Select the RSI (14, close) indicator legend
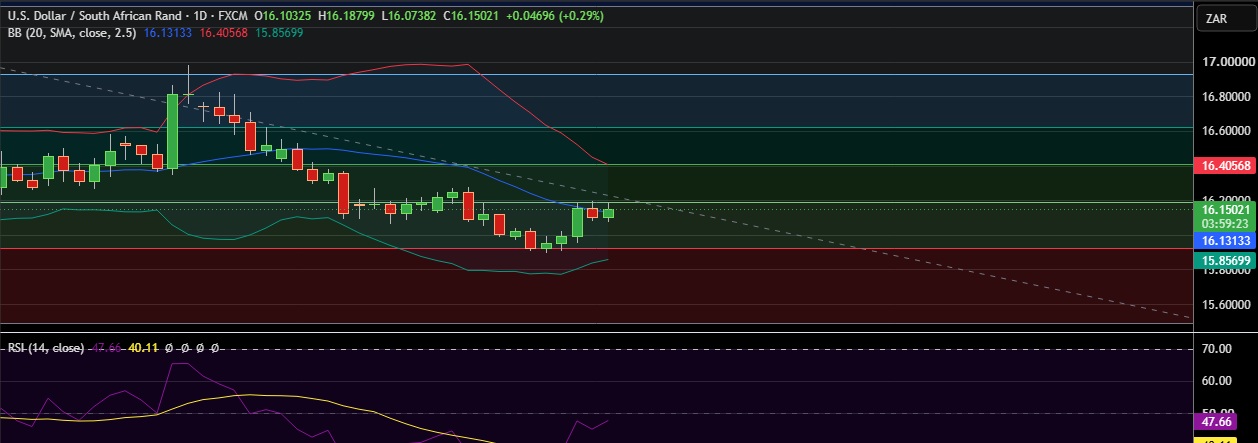The height and width of the screenshot is (443, 1258). pyautogui.click(x=46, y=348)
